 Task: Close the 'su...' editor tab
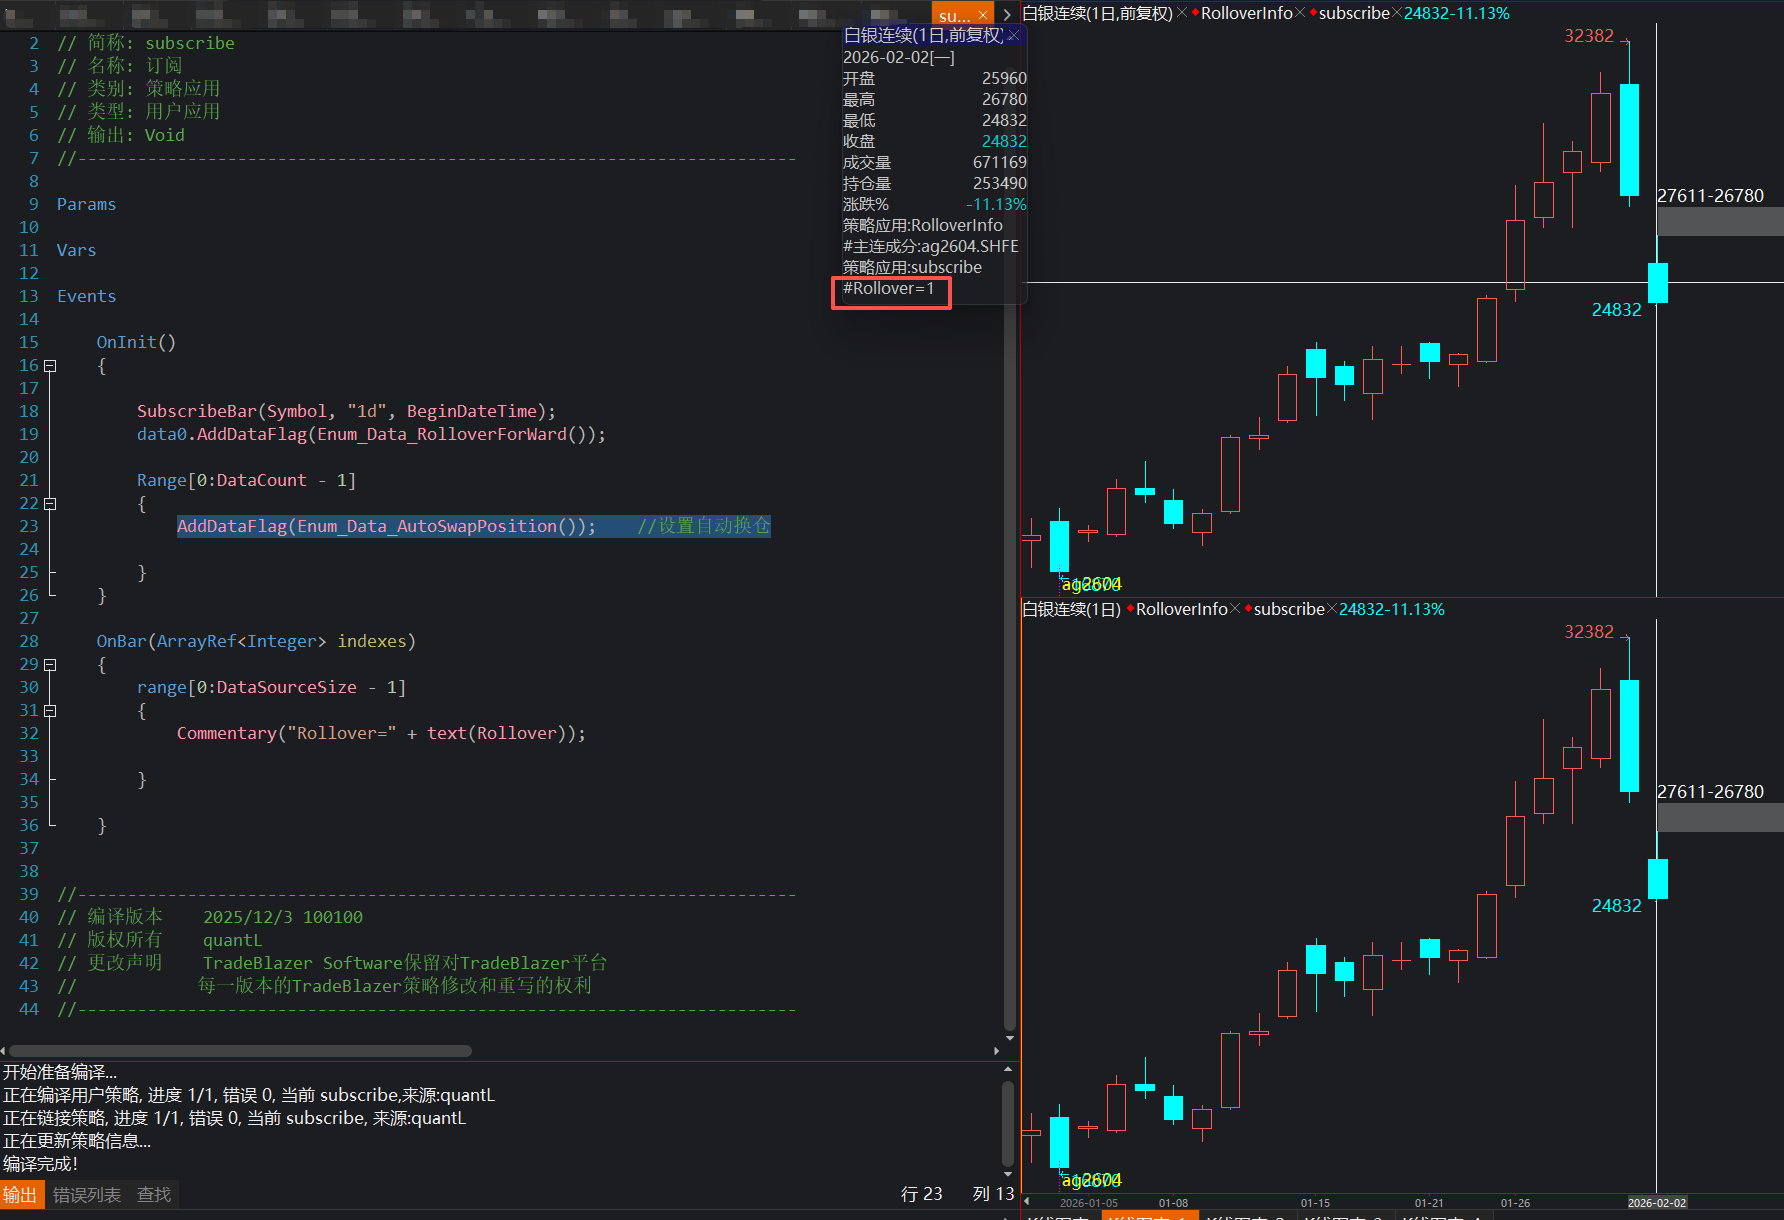(x=982, y=15)
